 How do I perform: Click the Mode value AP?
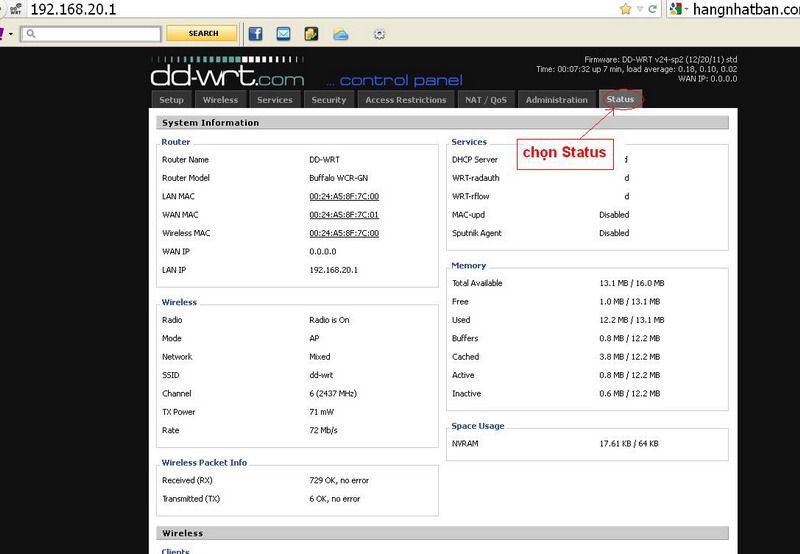click(314, 338)
